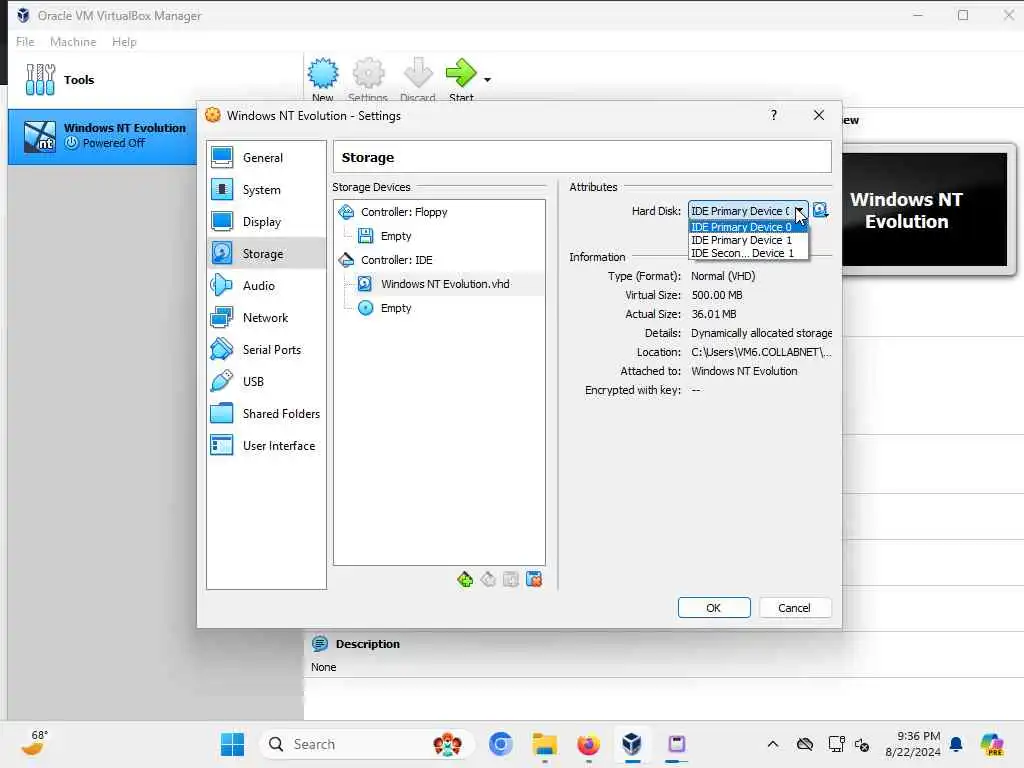Click the Description section header
This screenshot has width=1024, height=768.
[368, 644]
